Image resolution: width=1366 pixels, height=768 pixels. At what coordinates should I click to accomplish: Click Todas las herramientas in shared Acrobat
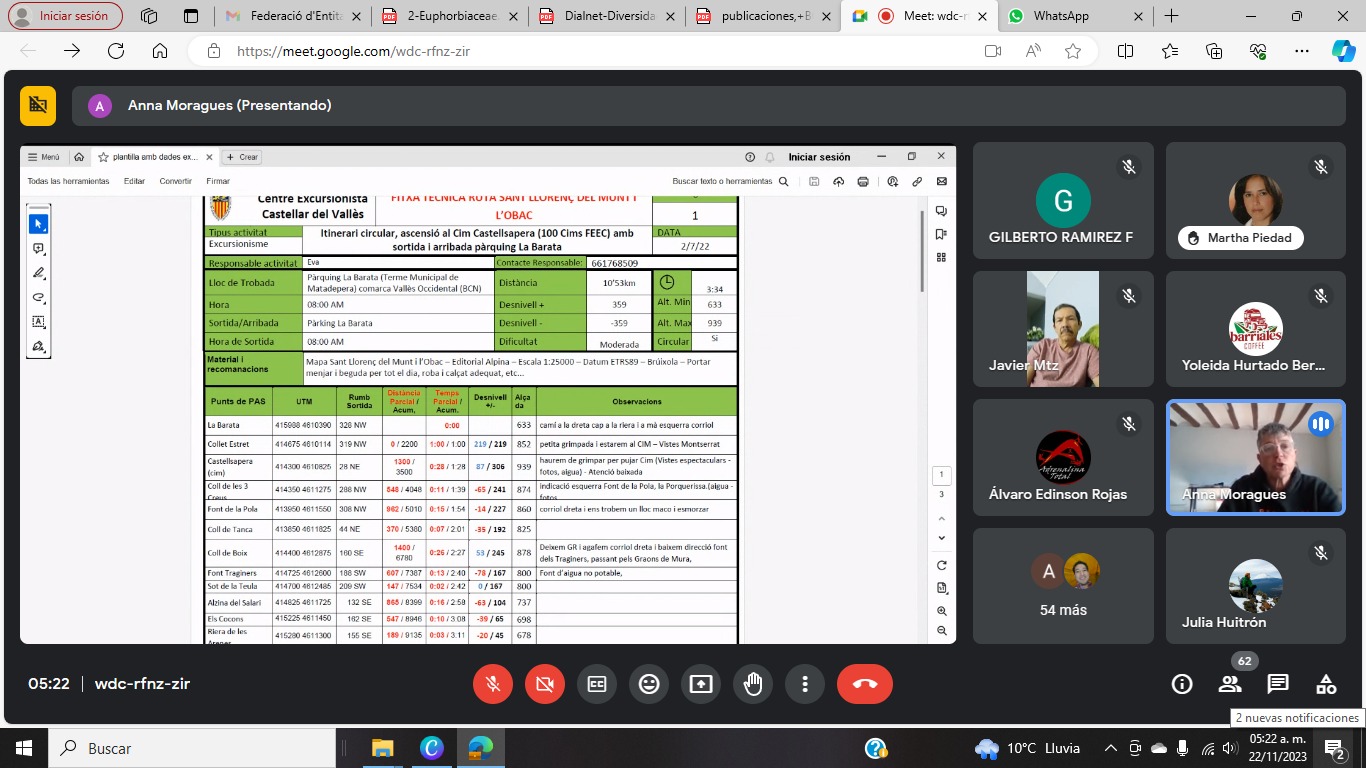pos(68,181)
